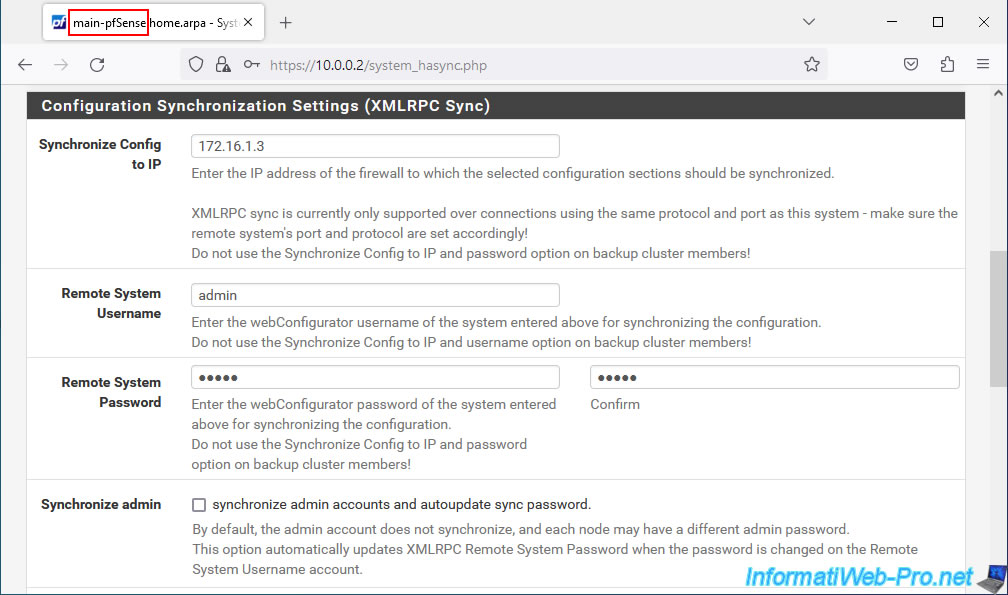Click the password Confirm field

click(775, 377)
